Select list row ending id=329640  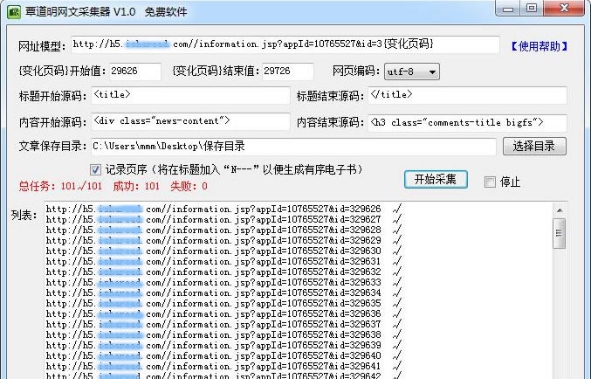(224, 356)
